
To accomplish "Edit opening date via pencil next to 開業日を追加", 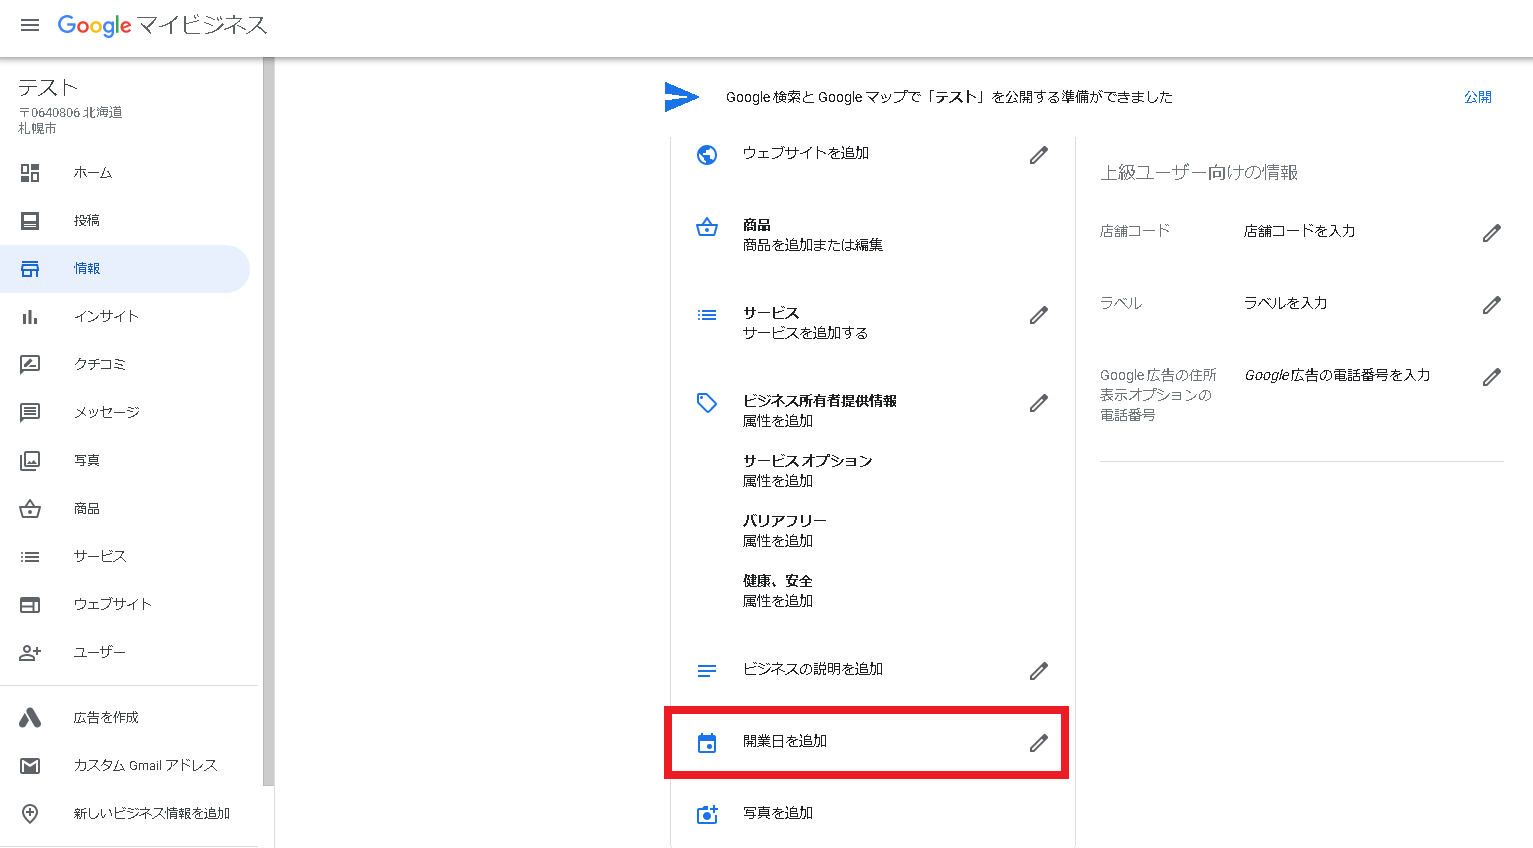I will click(1039, 743).
